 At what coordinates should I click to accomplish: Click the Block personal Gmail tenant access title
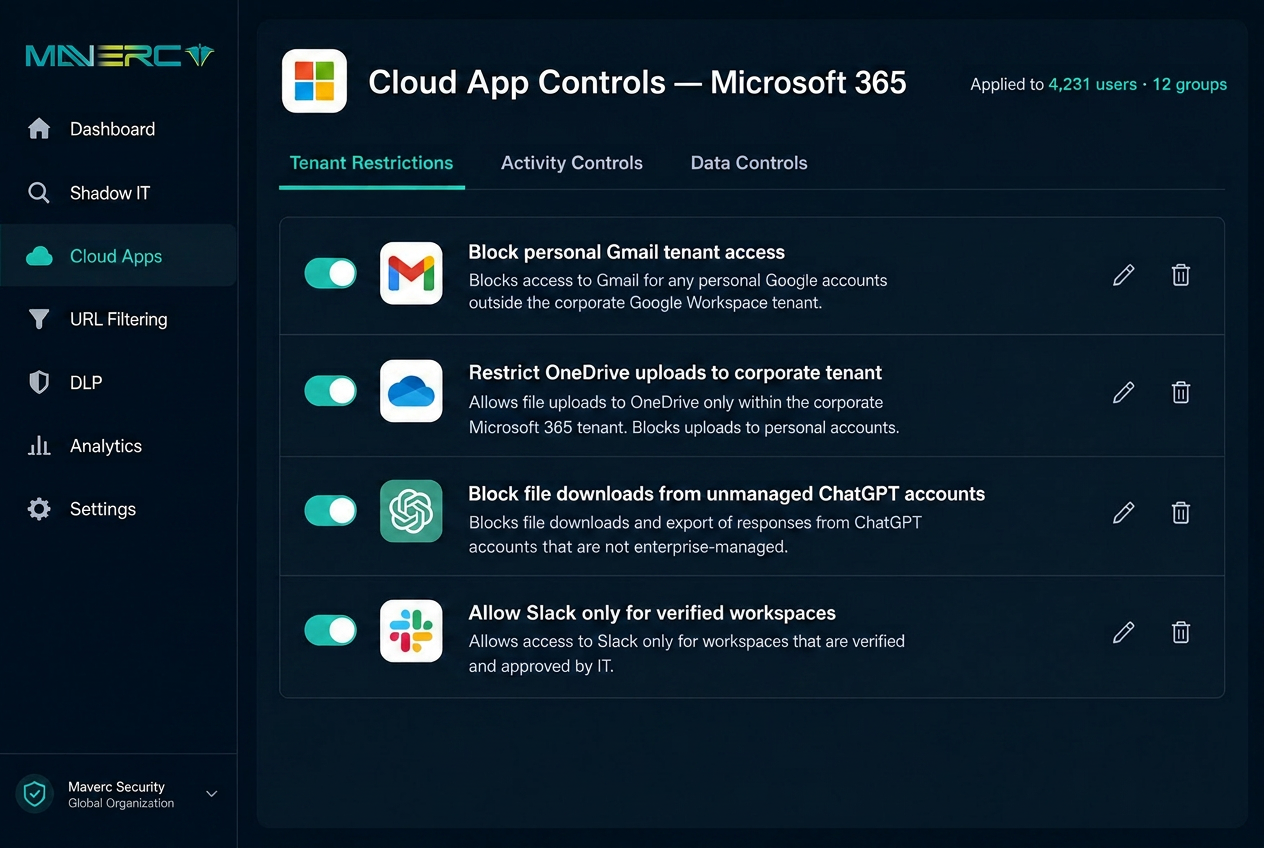pos(627,252)
